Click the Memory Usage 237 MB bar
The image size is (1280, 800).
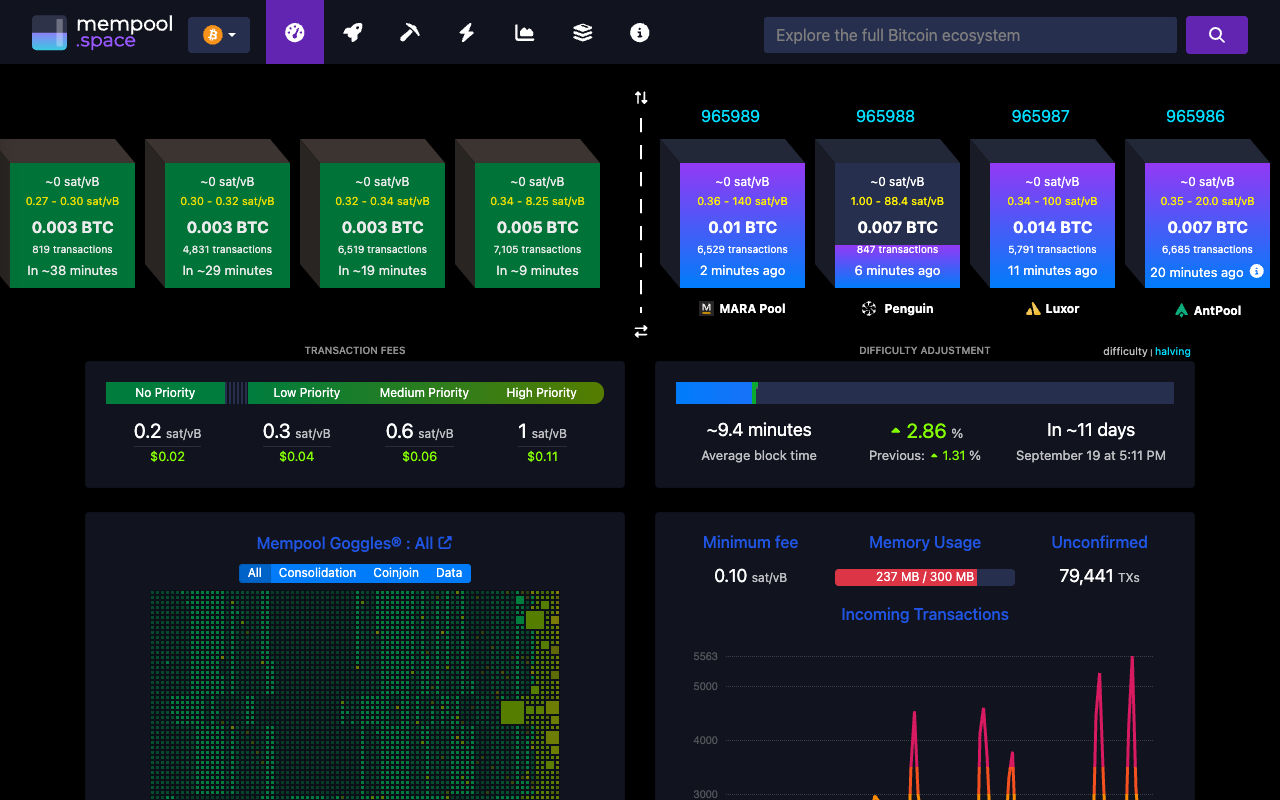(x=925, y=577)
